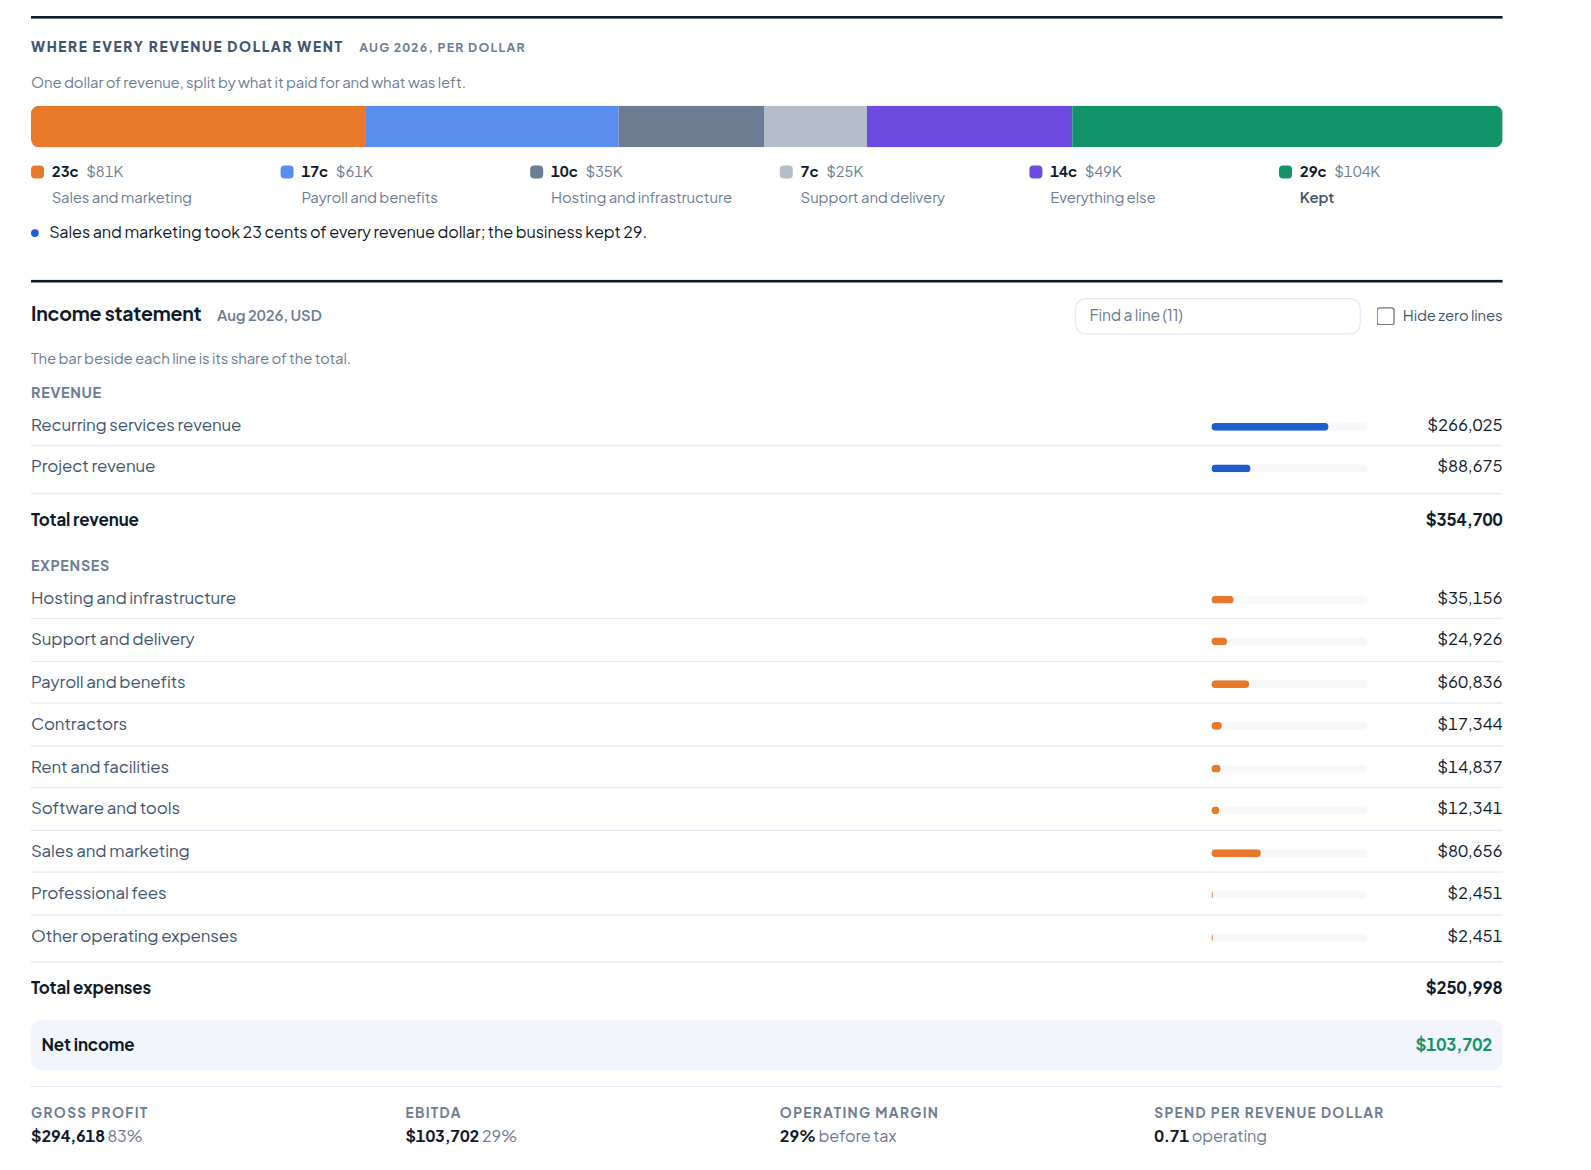
Task: Click the Gross profit $294,618 figure
Action: pyautogui.click(x=68, y=1136)
